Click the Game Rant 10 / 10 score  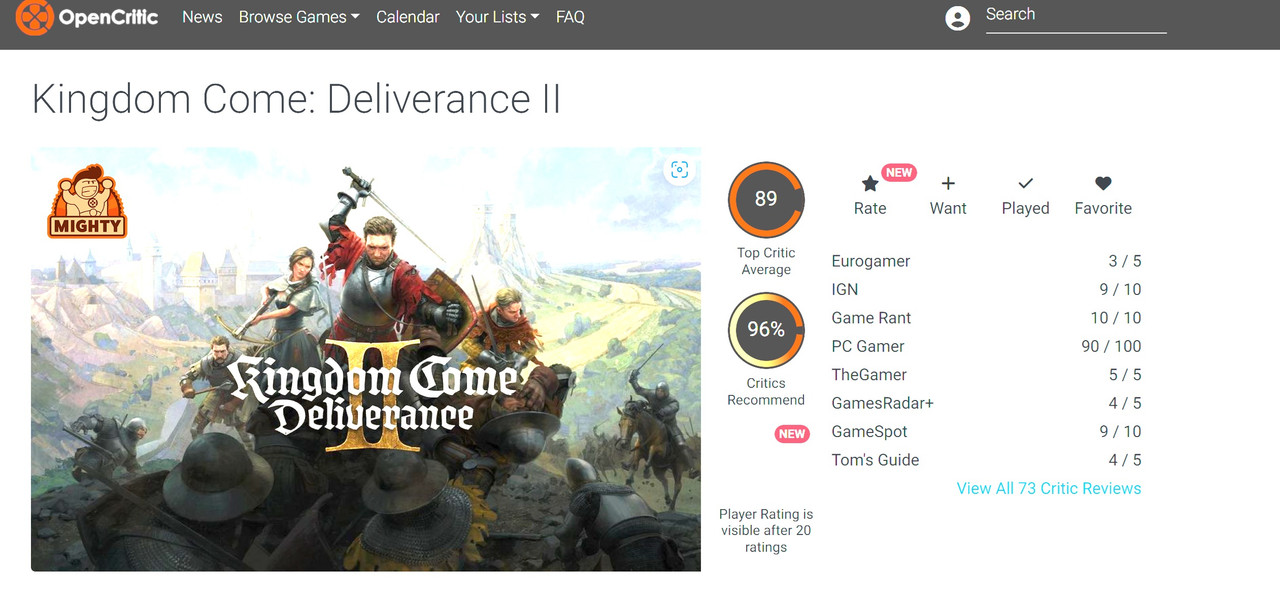1116,318
